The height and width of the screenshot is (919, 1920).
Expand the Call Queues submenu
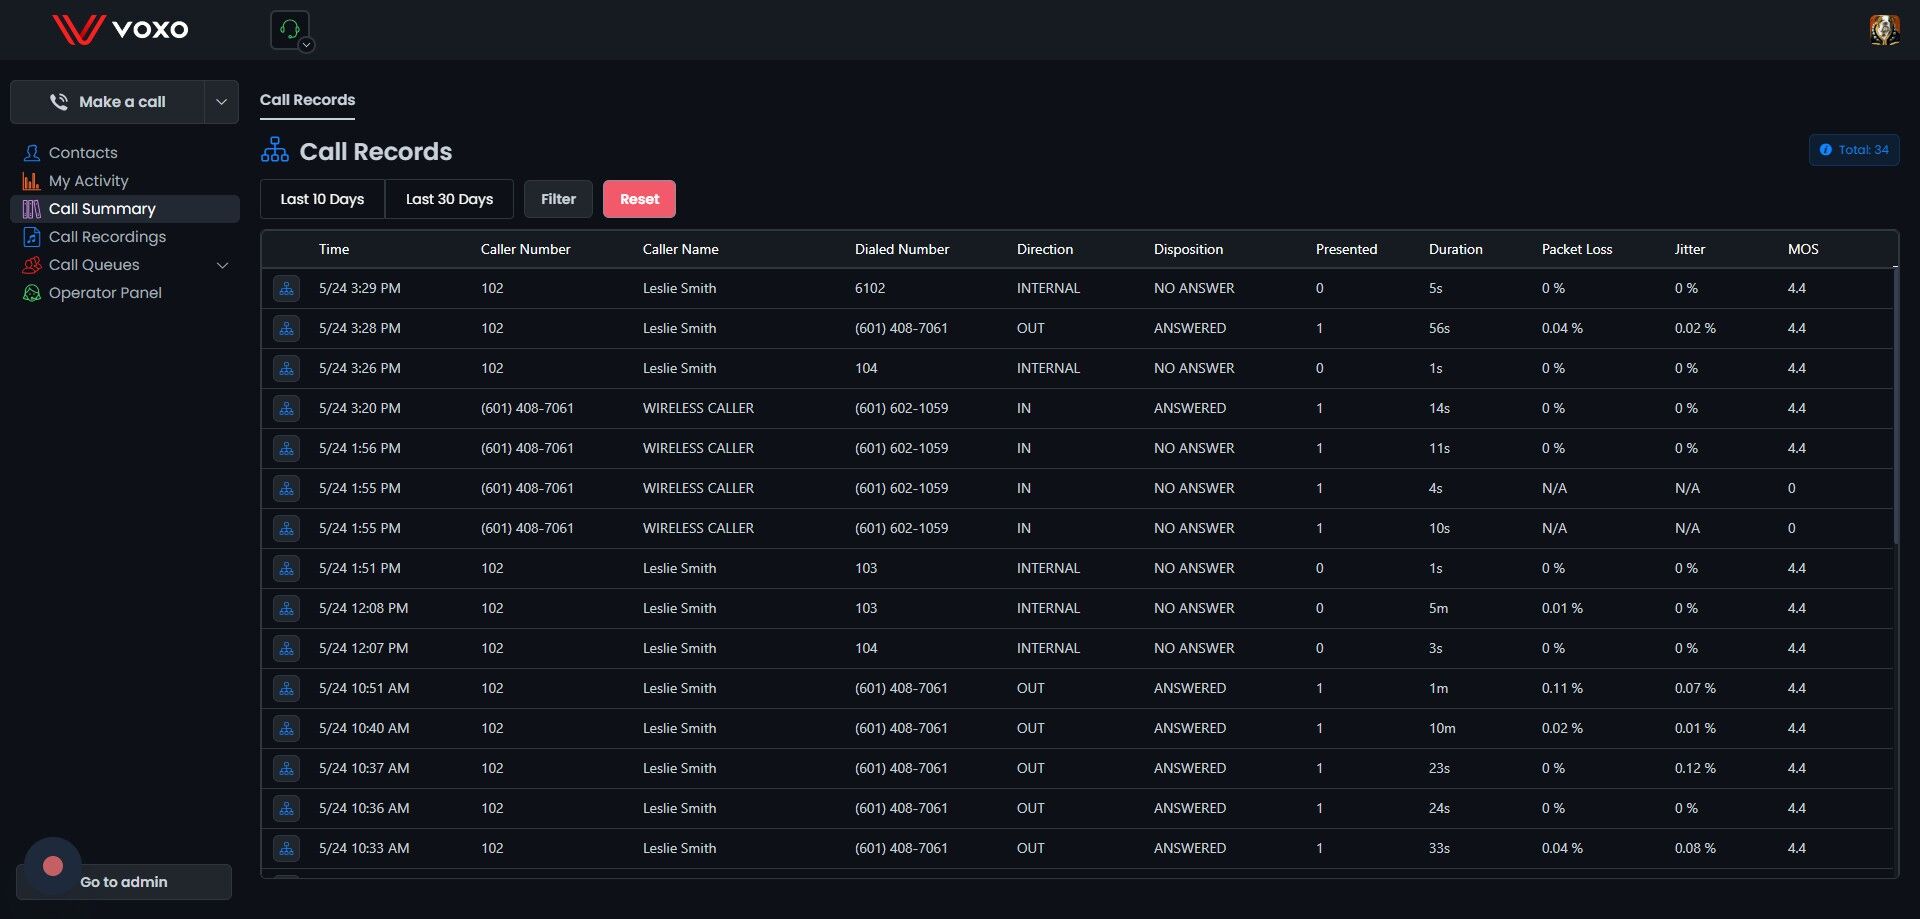coord(223,265)
